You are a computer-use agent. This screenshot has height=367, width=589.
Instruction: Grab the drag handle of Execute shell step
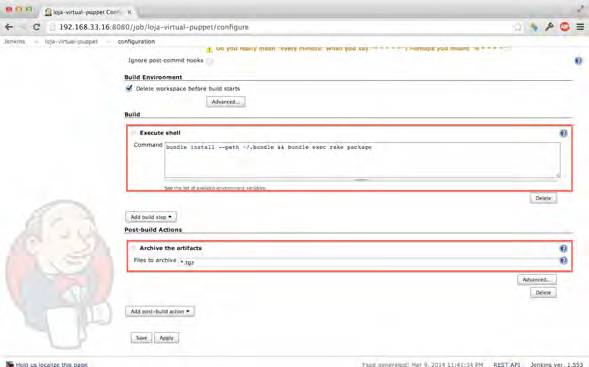(133, 133)
